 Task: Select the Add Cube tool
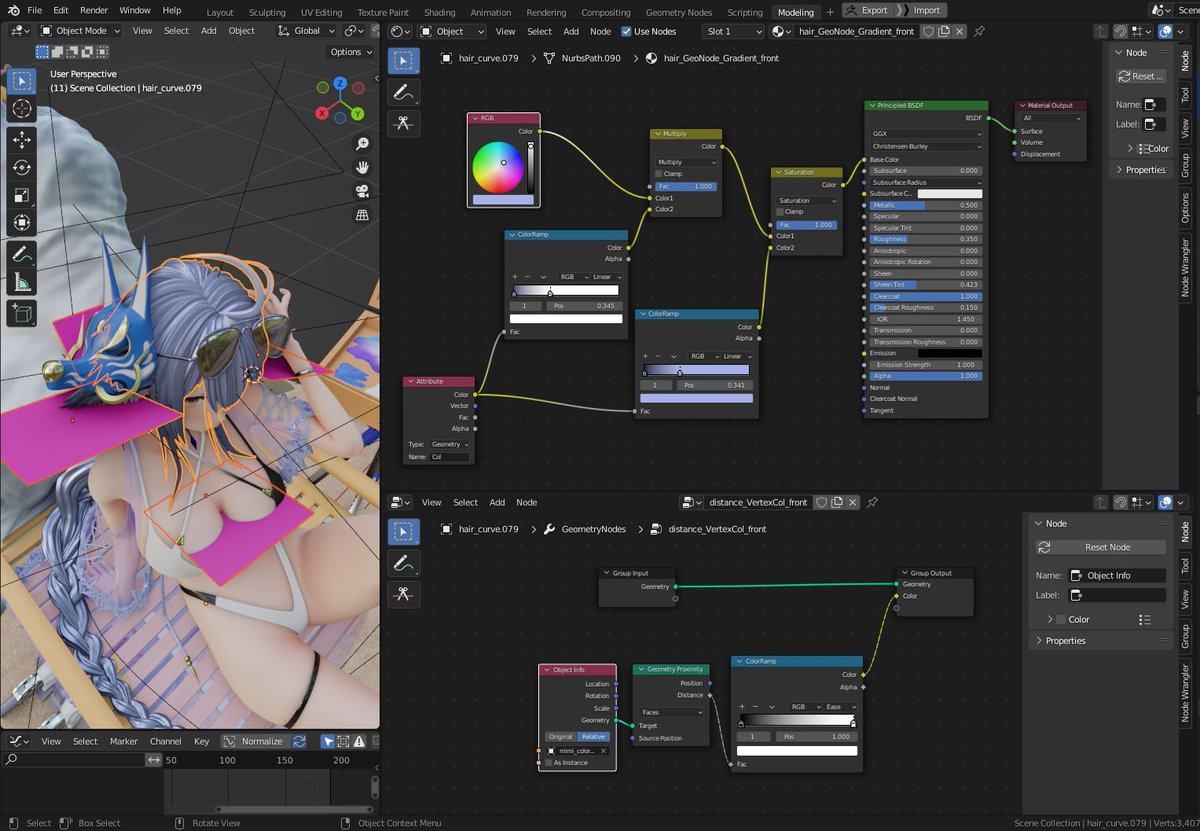pyautogui.click(x=21, y=315)
